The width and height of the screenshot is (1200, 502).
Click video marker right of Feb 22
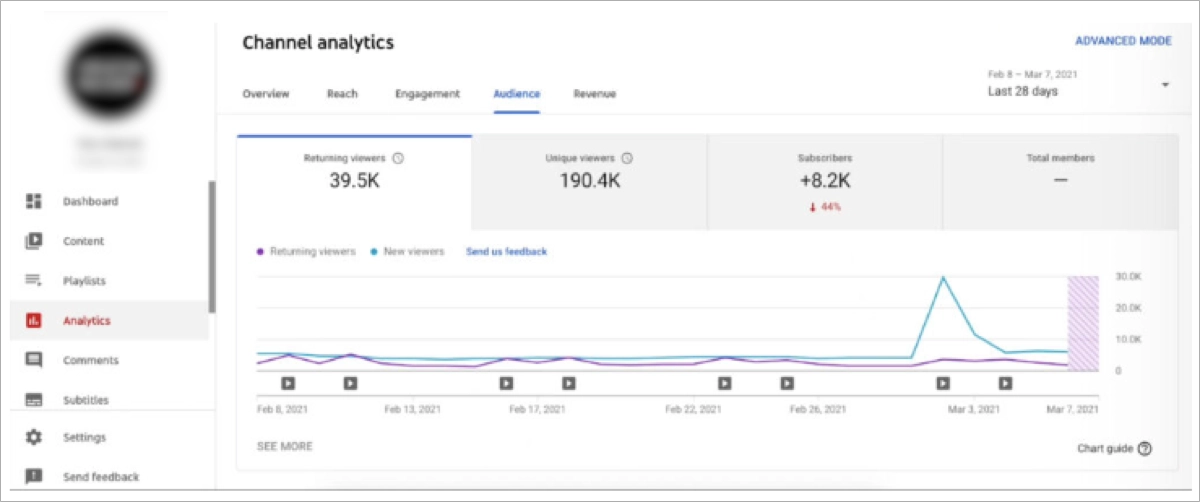pos(725,382)
